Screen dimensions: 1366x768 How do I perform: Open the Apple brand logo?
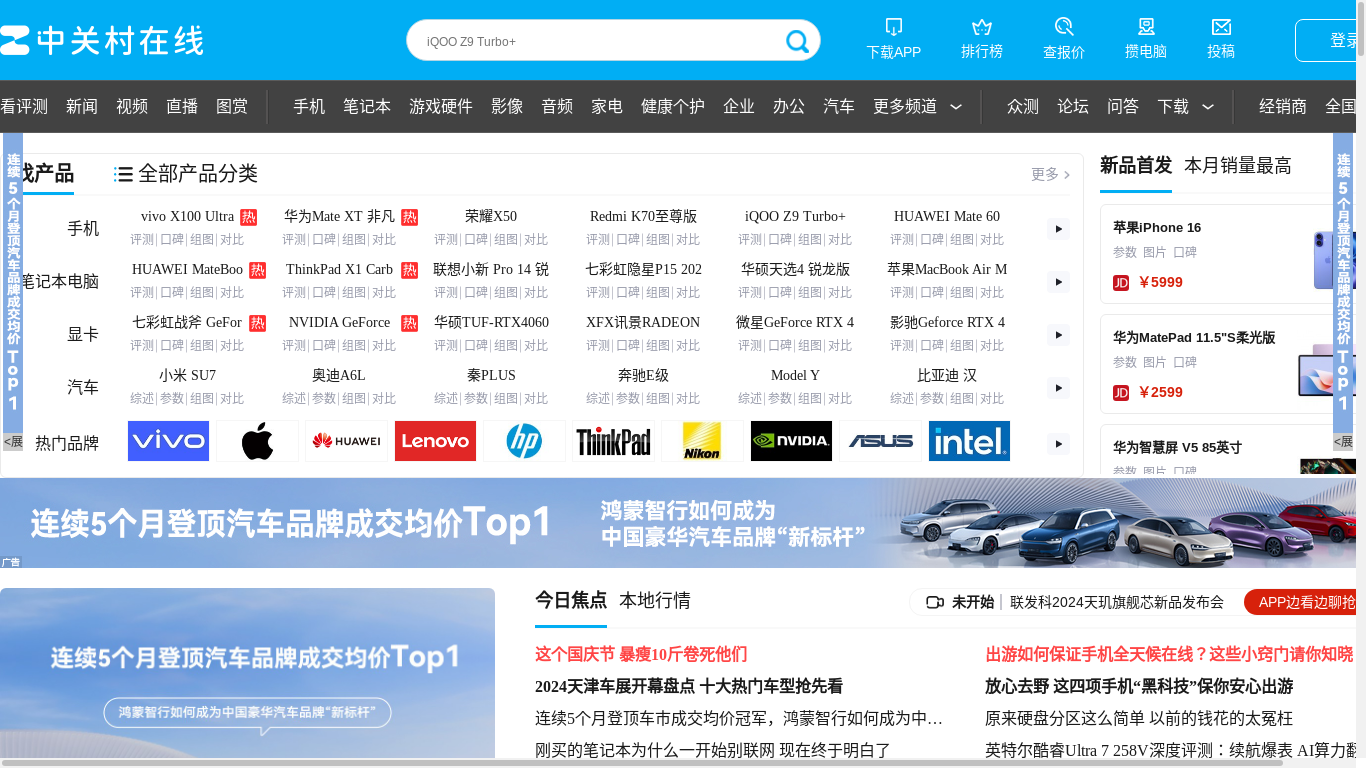point(257,441)
